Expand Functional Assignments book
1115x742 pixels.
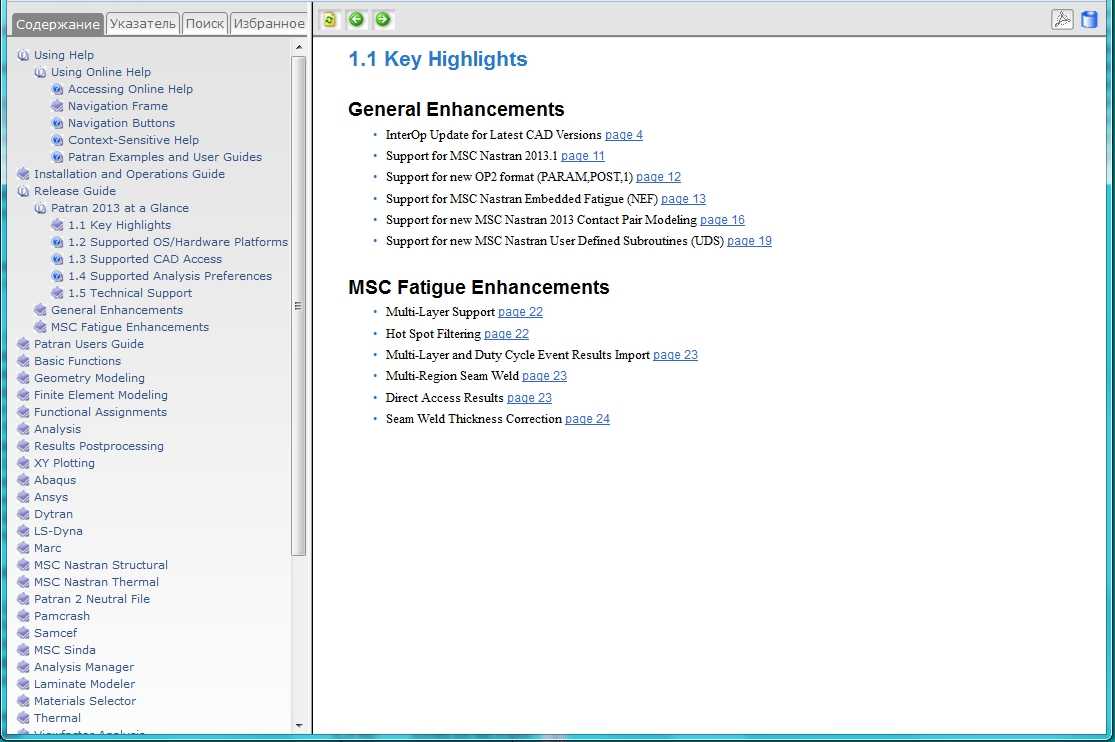pos(100,412)
